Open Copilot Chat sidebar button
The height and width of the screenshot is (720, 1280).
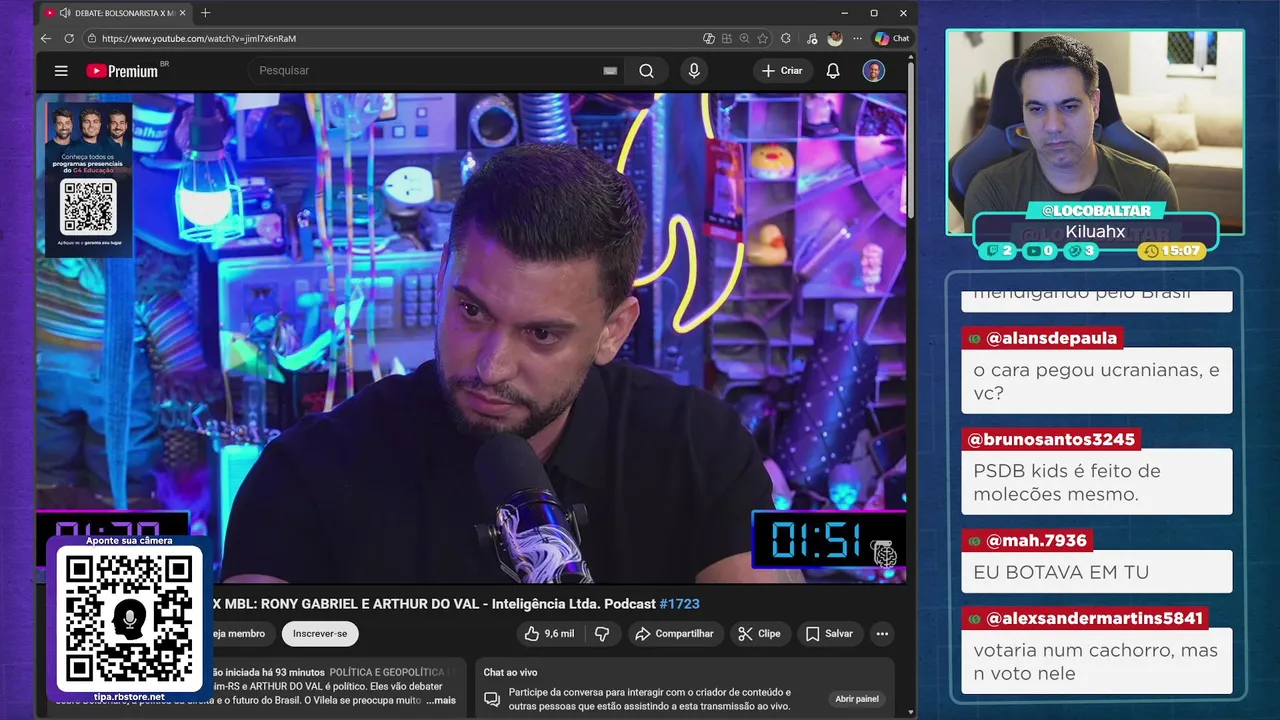[892, 38]
